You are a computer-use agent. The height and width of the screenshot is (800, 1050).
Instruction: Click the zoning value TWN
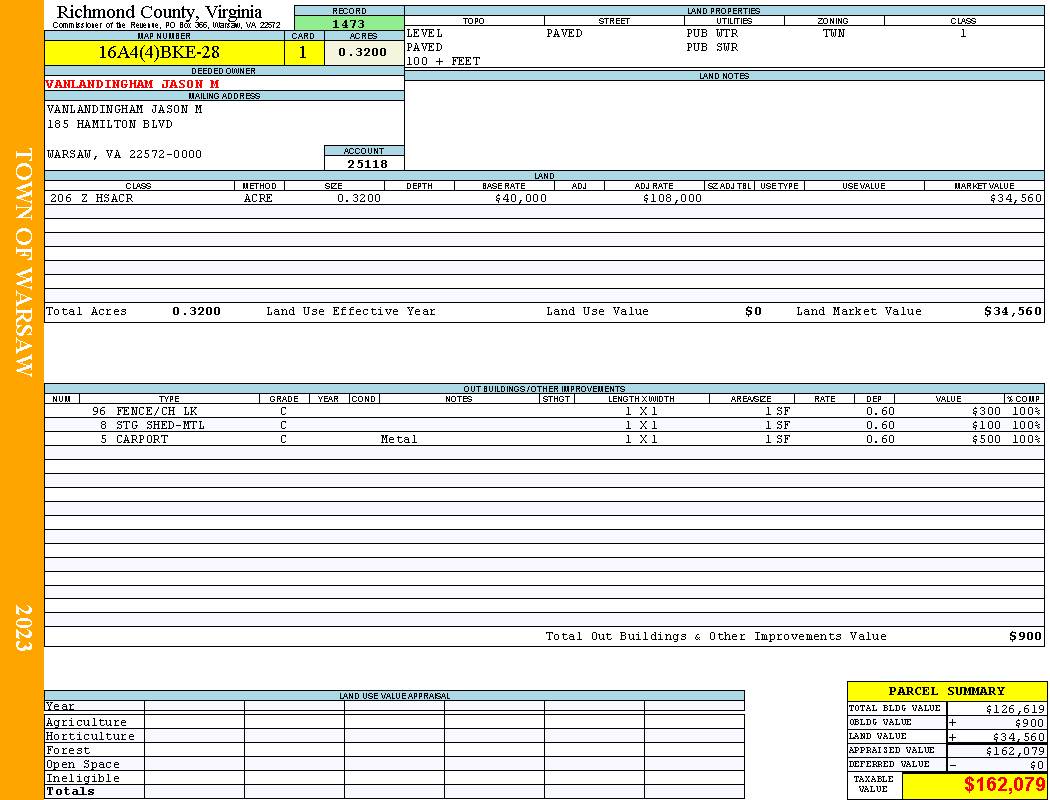[834, 33]
